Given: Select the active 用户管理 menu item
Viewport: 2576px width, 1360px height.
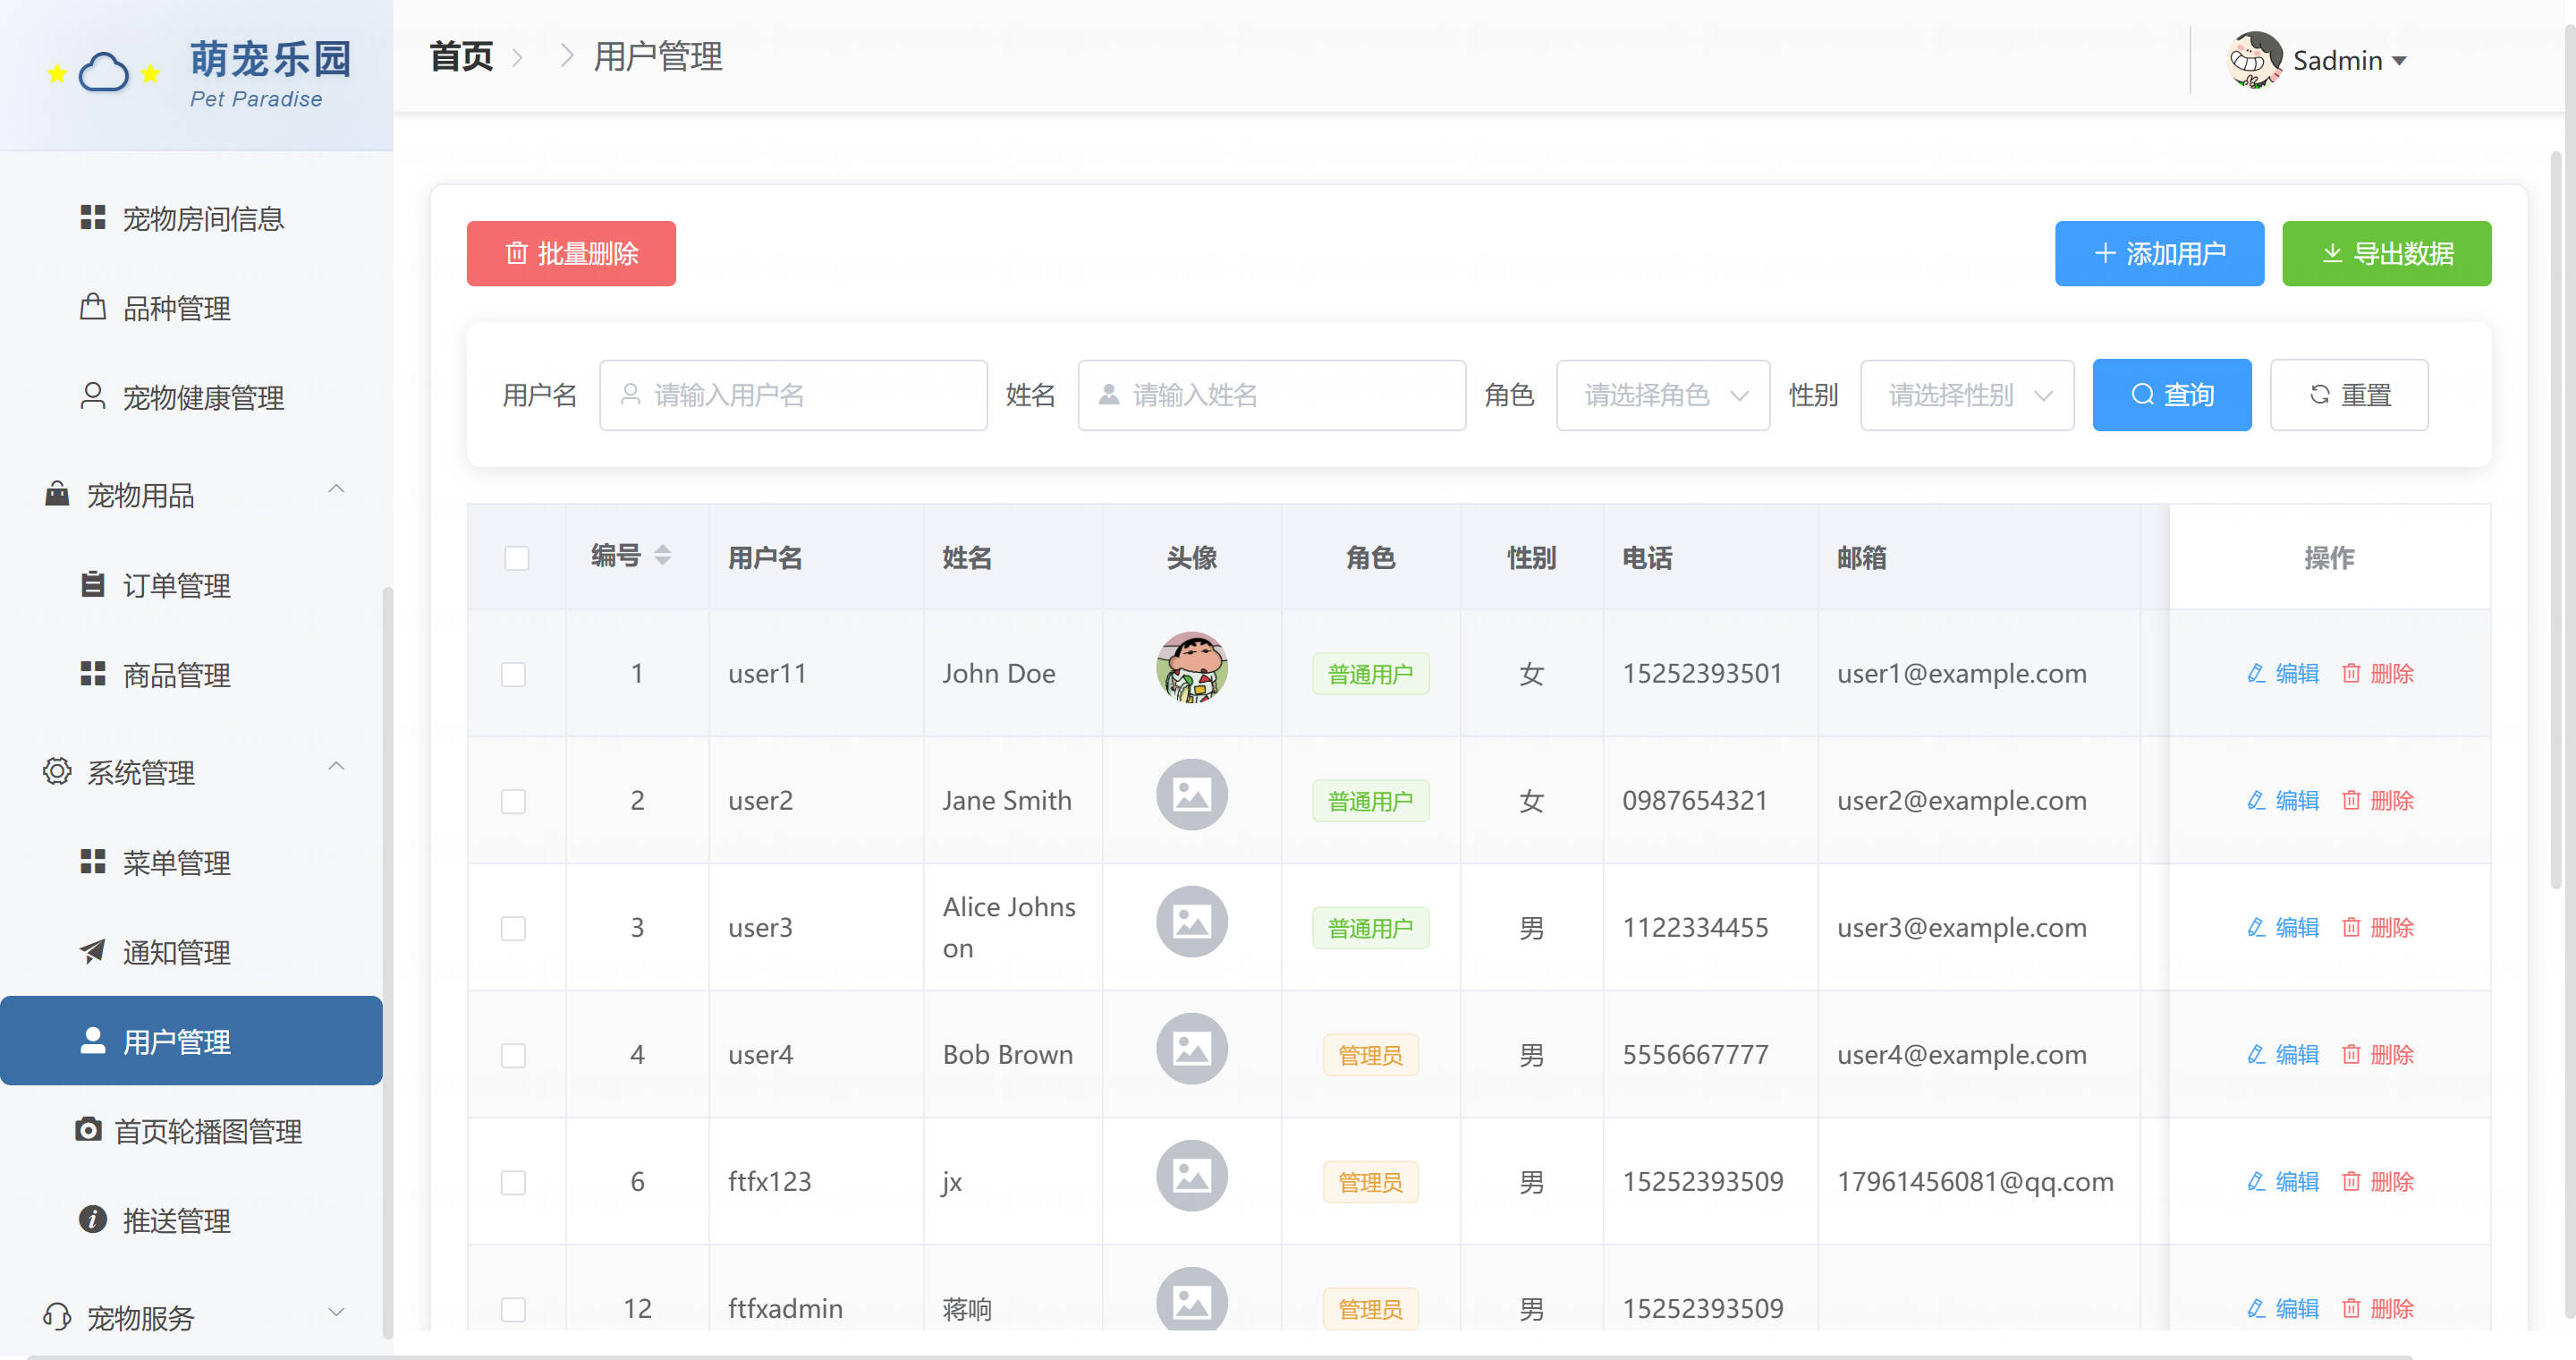Looking at the screenshot, I should click(x=191, y=1041).
